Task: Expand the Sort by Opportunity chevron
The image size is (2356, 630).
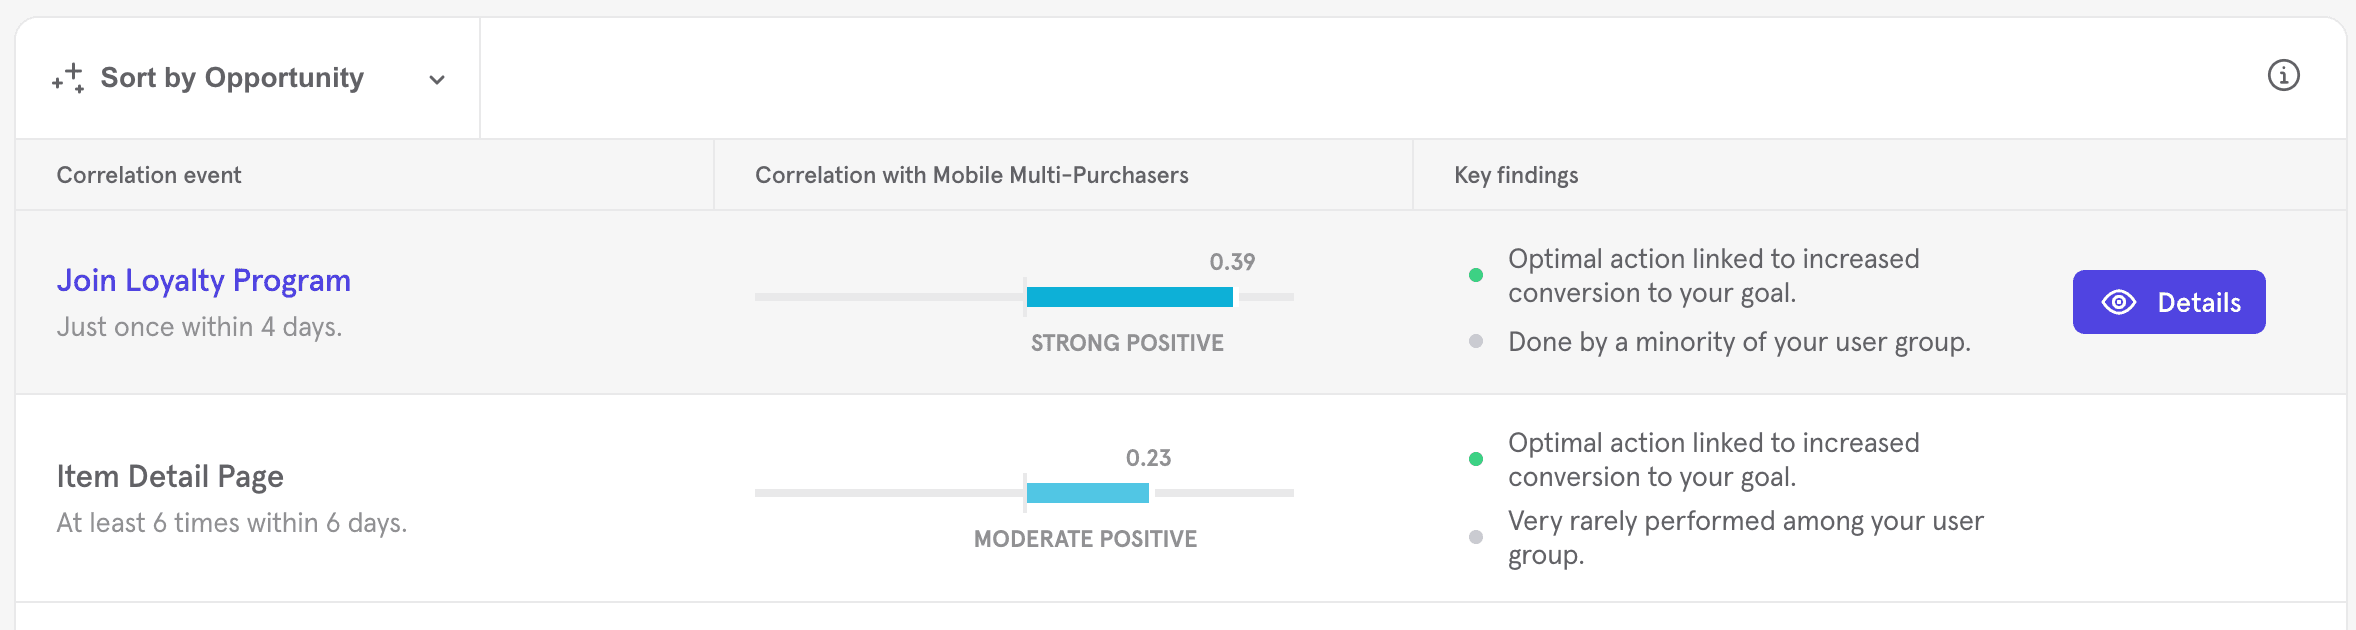Action: [437, 80]
